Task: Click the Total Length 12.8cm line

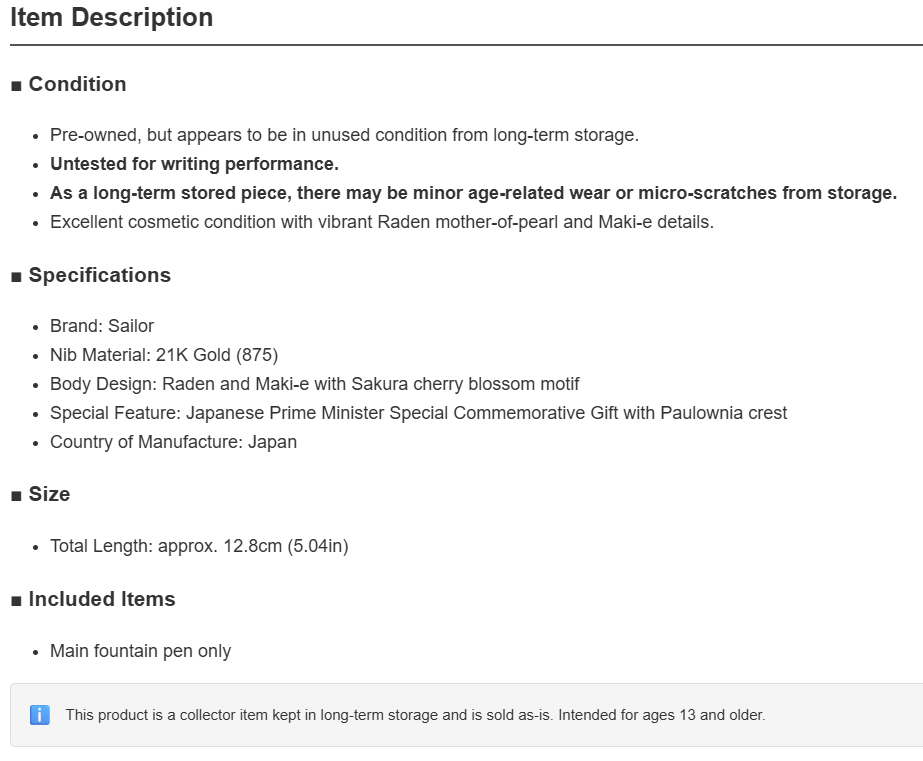Action: [199, 546]
